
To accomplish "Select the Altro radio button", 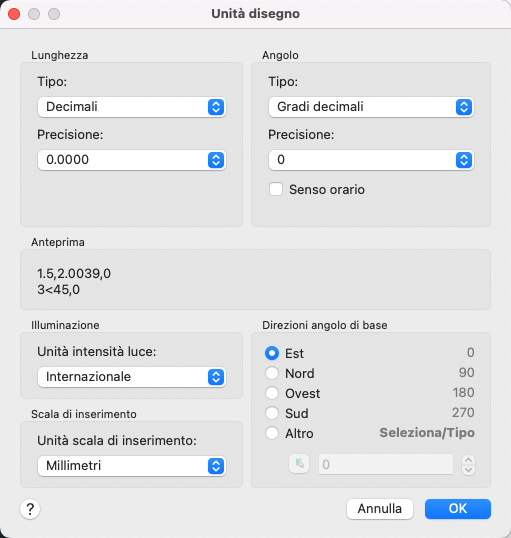I will tap(272, 433).
